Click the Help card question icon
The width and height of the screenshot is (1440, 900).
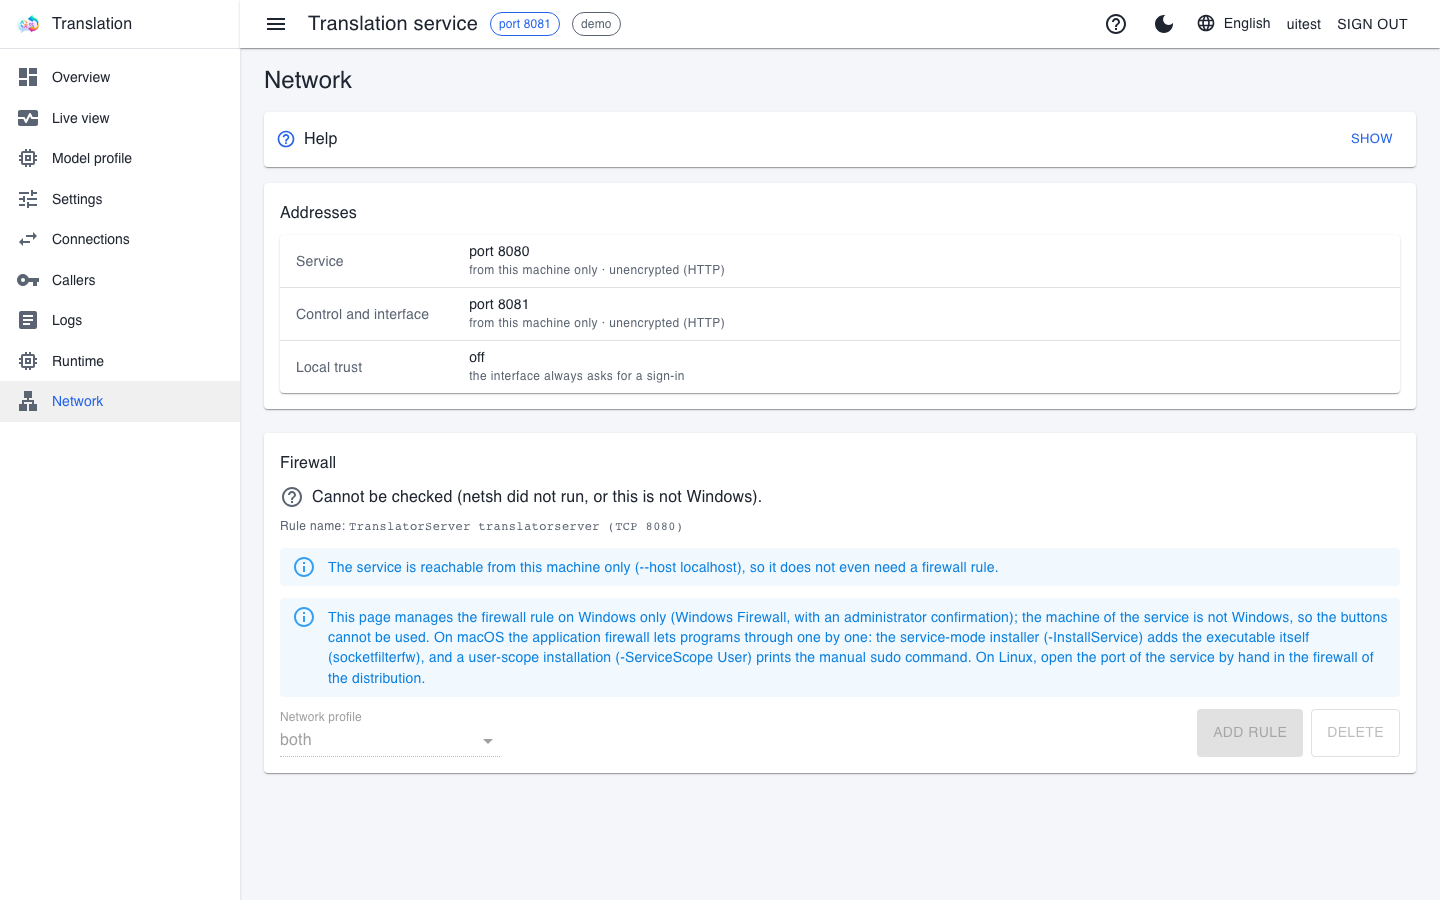tap(286, 139)
